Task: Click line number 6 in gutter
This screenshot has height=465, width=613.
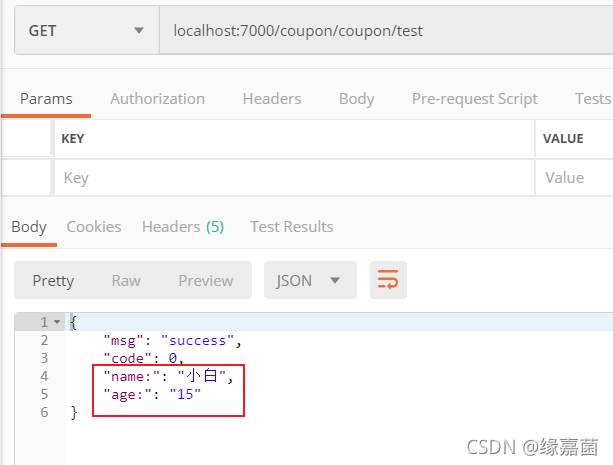Action: (x=45, y=412)
